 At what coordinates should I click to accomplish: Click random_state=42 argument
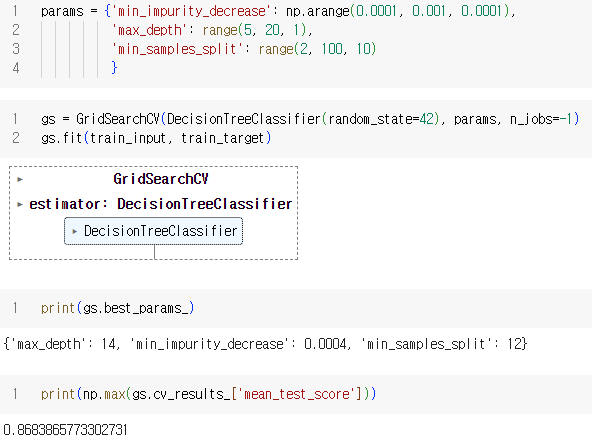(x=381, y=119)
